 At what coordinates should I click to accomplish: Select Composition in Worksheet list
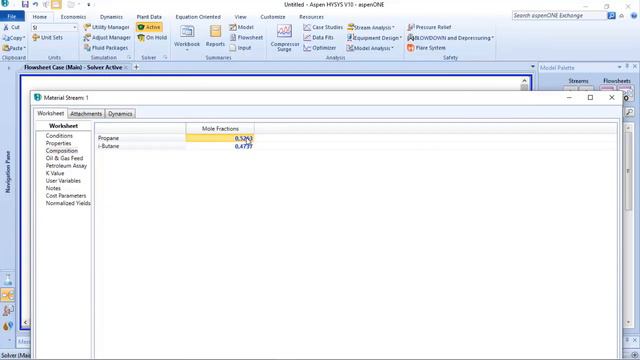point(62,151)
